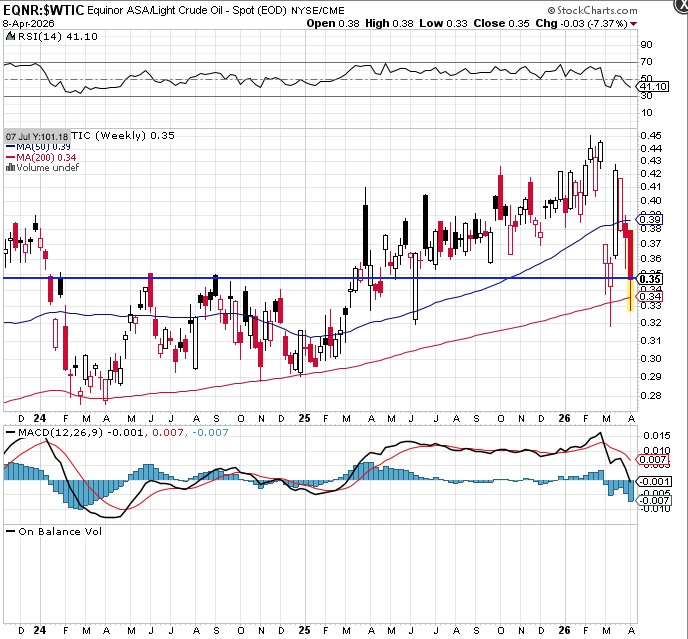Click the 8-Apr-2026 date label

(29, 24)
